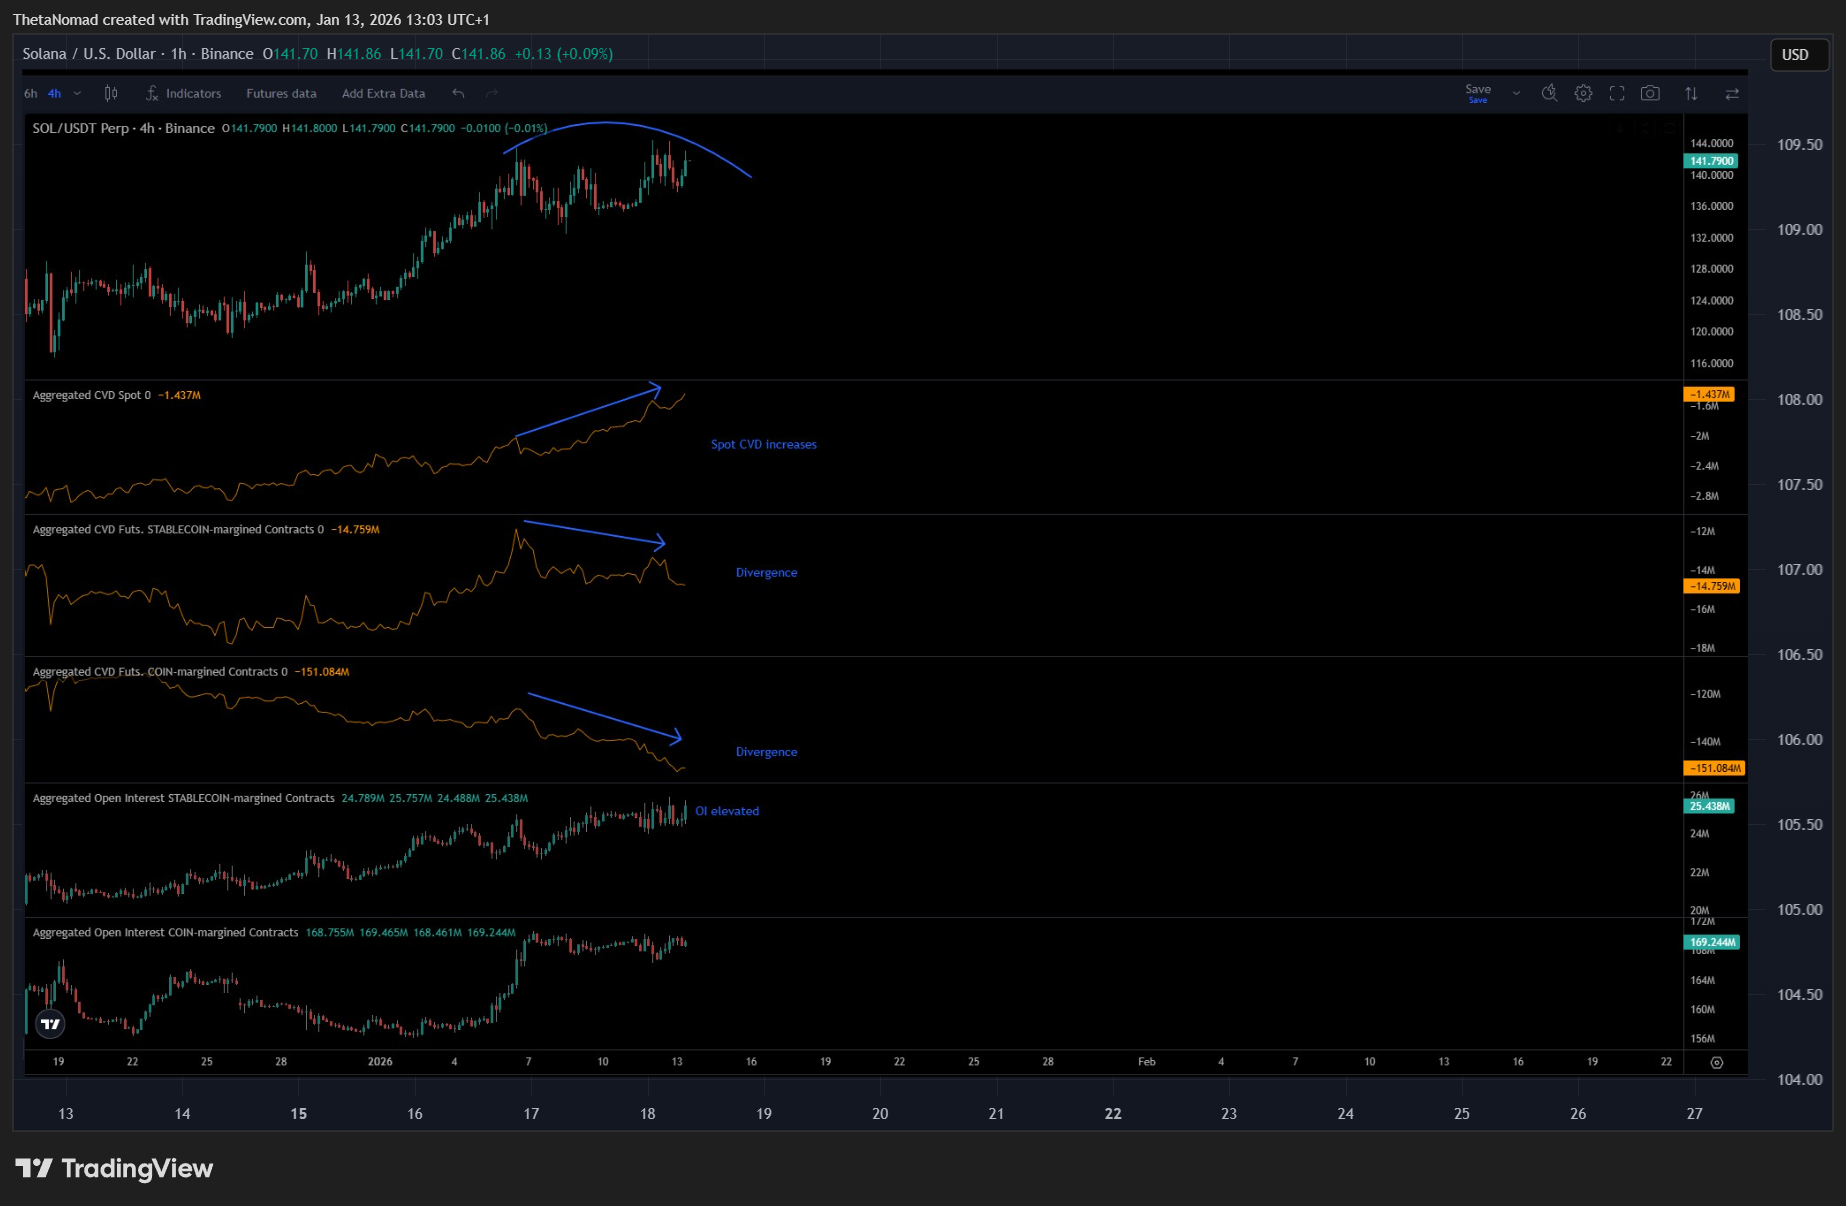Screen dimensions: 1846x1206
Task: Expand the timeframe dropdown chevron
Action: click(x=77, y=93)
